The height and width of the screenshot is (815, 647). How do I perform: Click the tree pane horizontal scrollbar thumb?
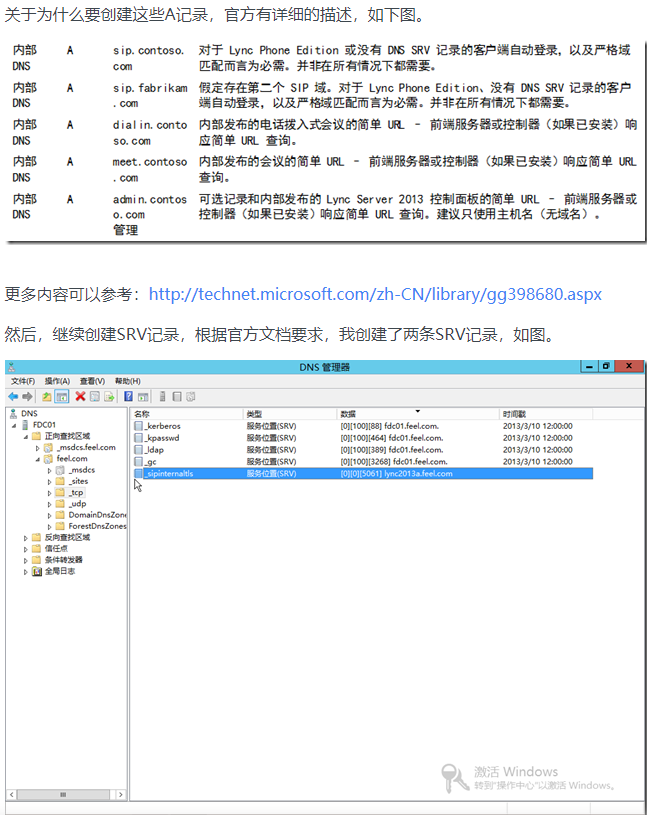coord(63,795)
